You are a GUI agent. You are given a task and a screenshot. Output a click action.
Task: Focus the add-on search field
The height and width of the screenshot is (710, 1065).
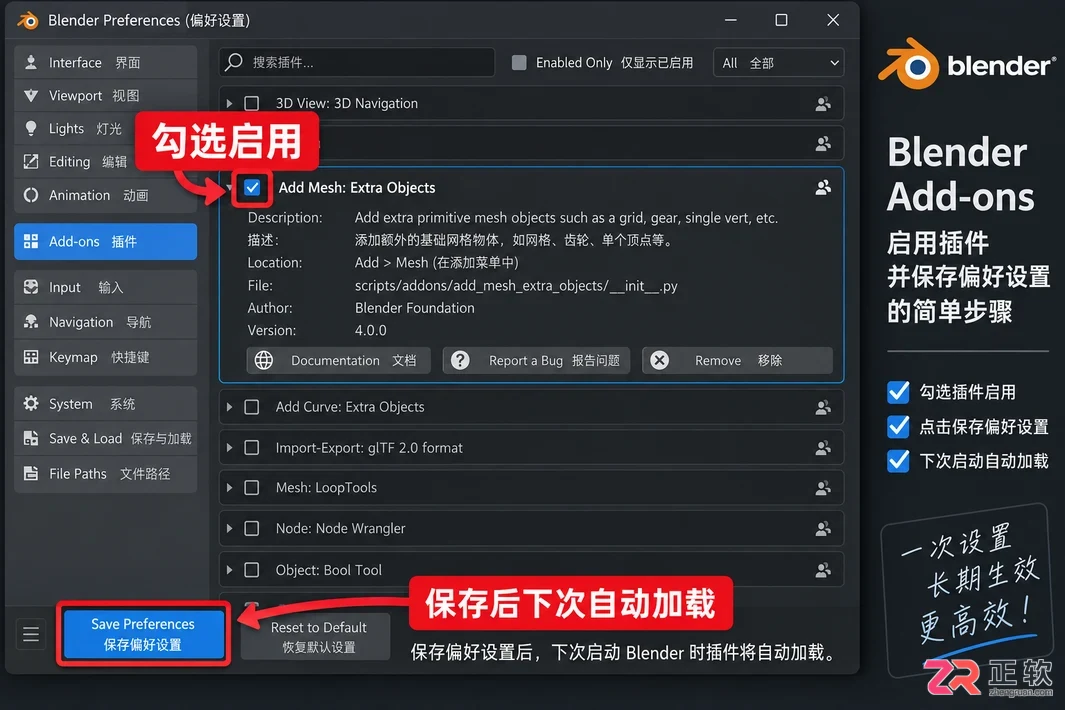357,63
